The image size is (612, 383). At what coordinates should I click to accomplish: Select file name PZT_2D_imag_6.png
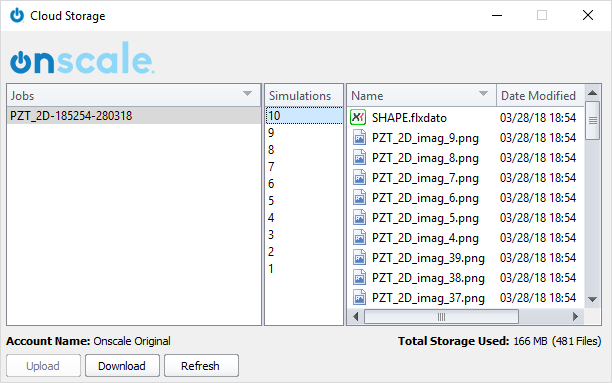tap(425, 198)
